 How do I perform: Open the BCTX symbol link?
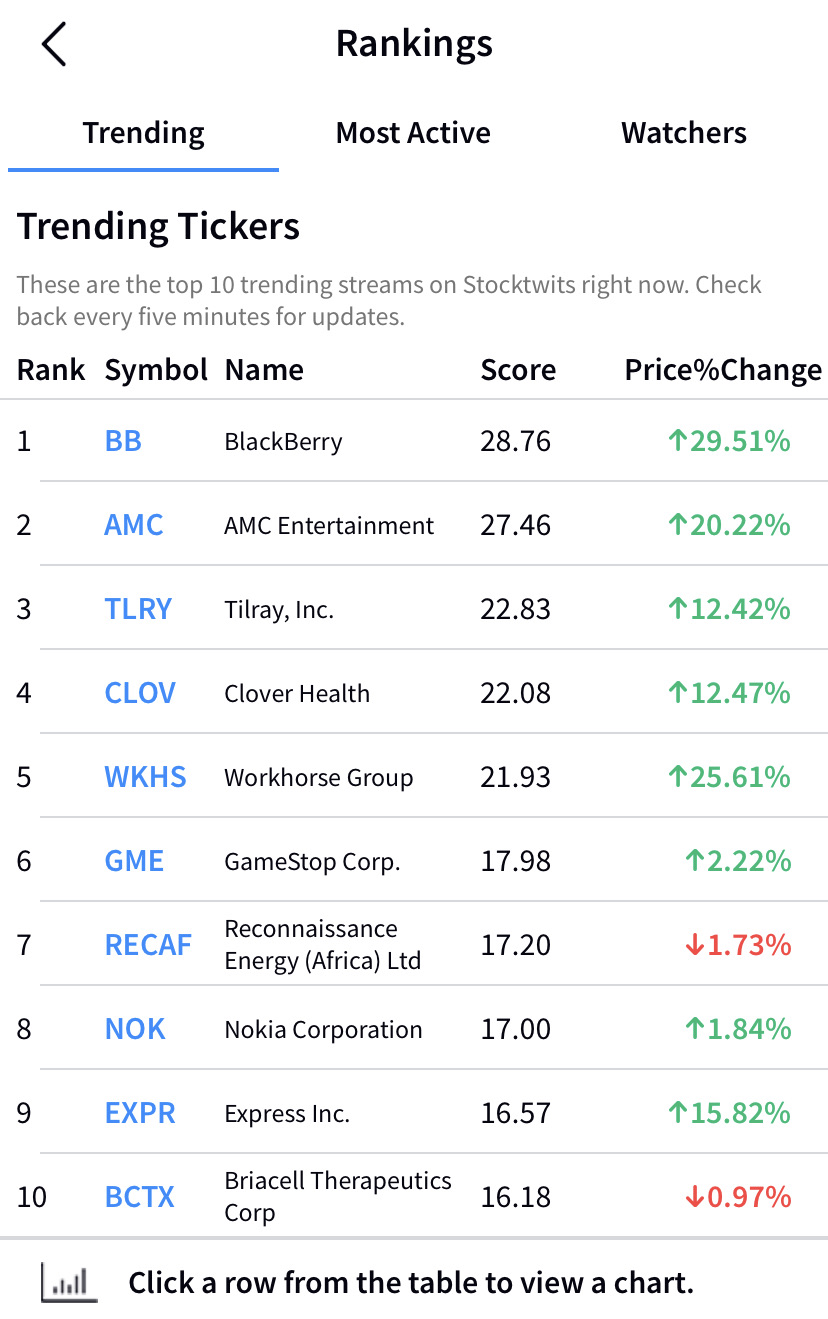tap(140, 1197)
